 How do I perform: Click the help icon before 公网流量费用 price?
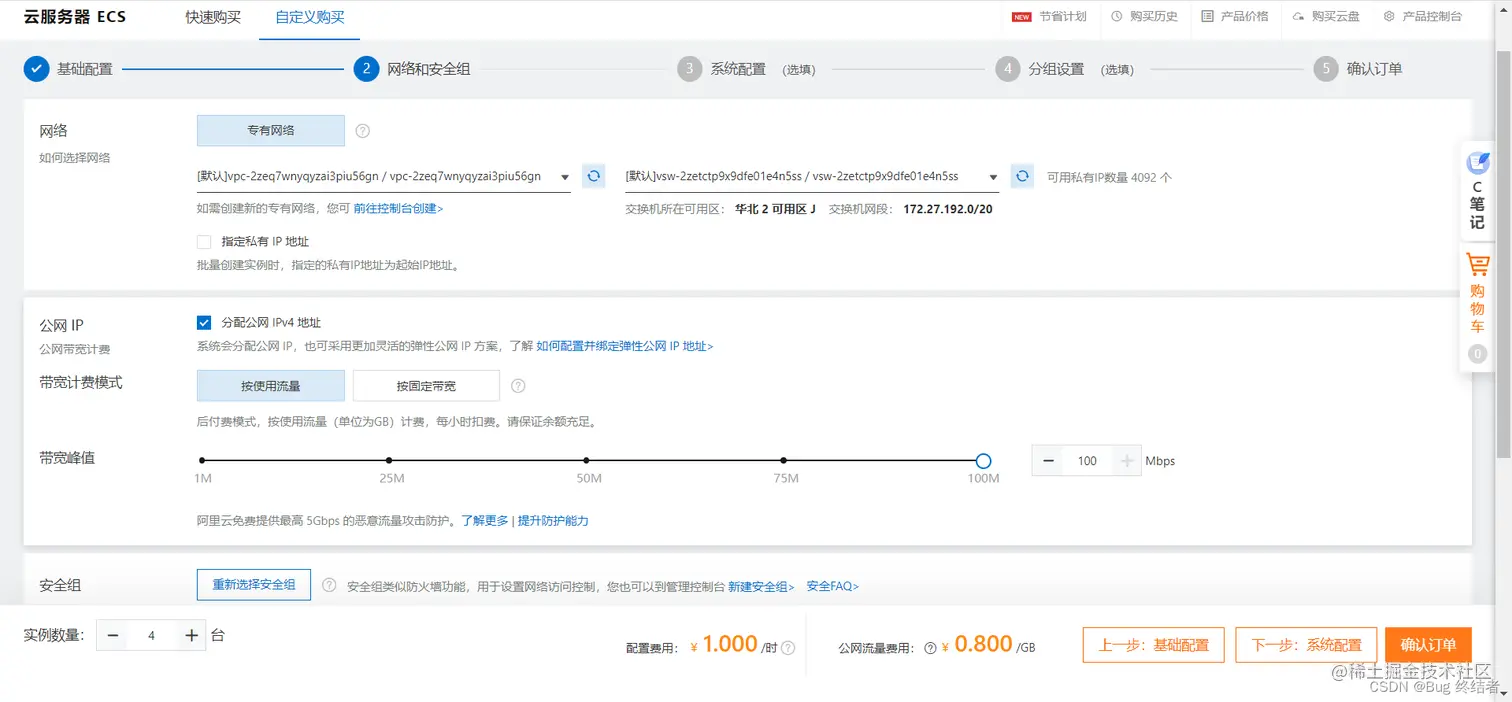(930, 648)
